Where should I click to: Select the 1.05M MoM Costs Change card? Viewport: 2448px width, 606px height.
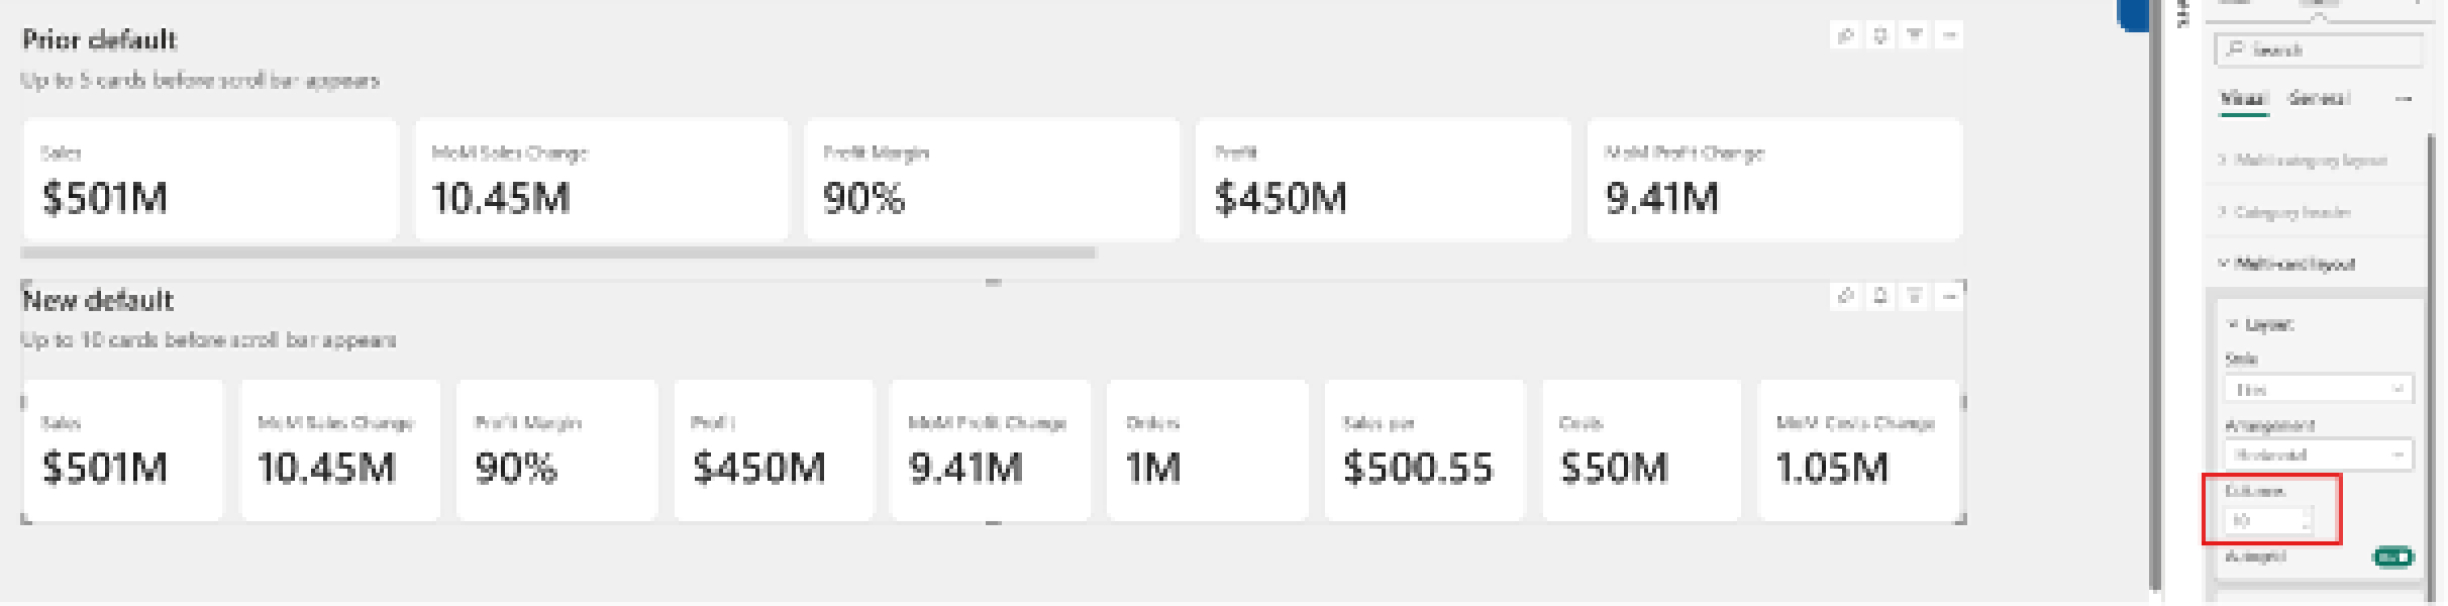[1858, 450]
